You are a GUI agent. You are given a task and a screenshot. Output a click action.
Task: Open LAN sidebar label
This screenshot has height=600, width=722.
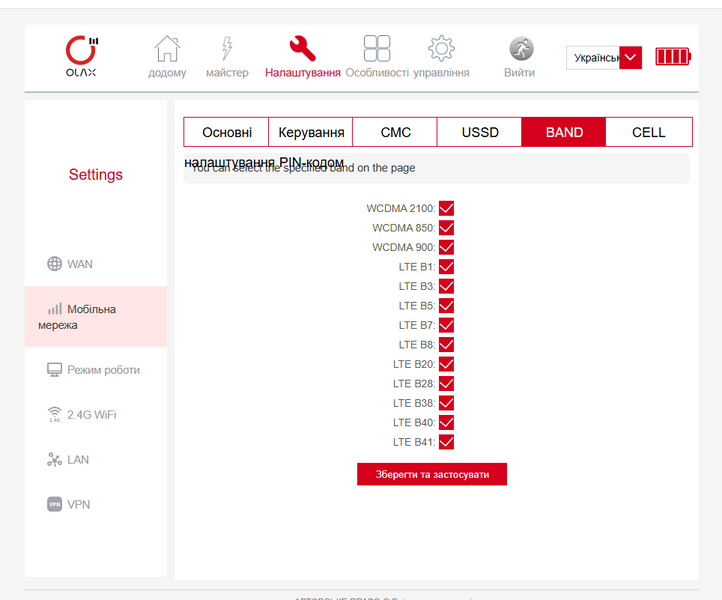pos(78,460)
